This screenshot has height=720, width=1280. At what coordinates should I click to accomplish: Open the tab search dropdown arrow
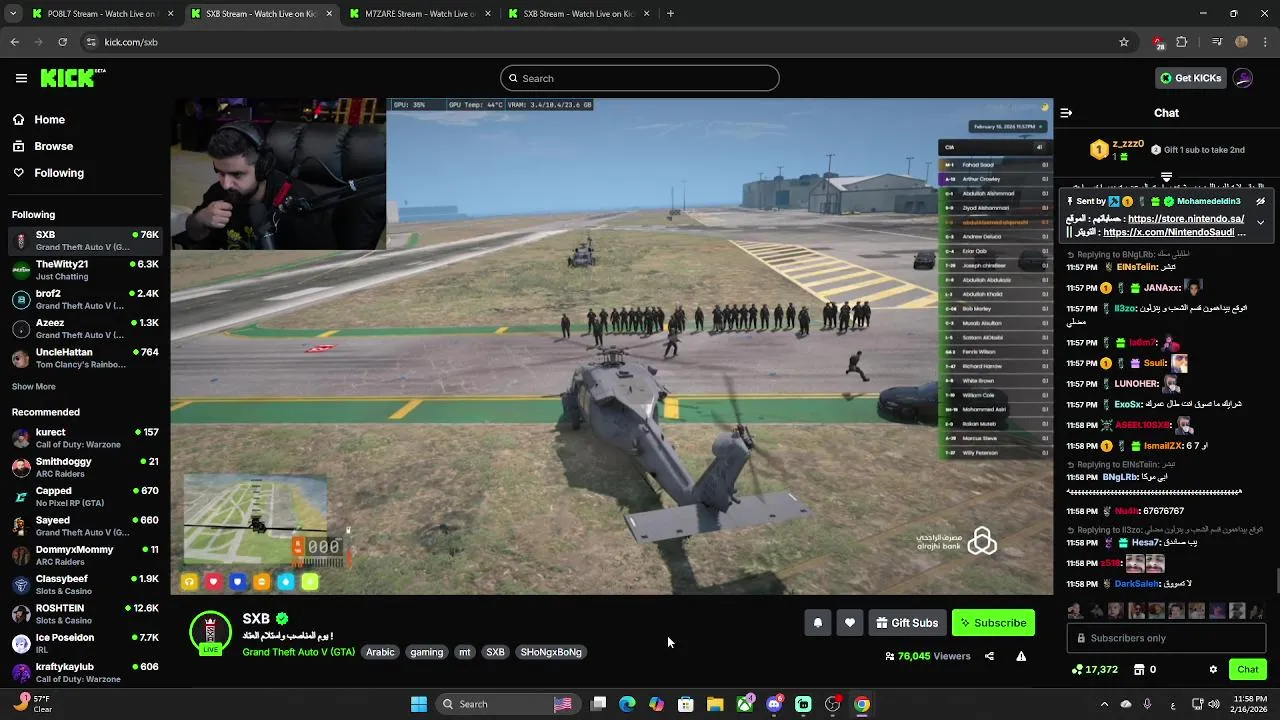click(x=12, y=14)
